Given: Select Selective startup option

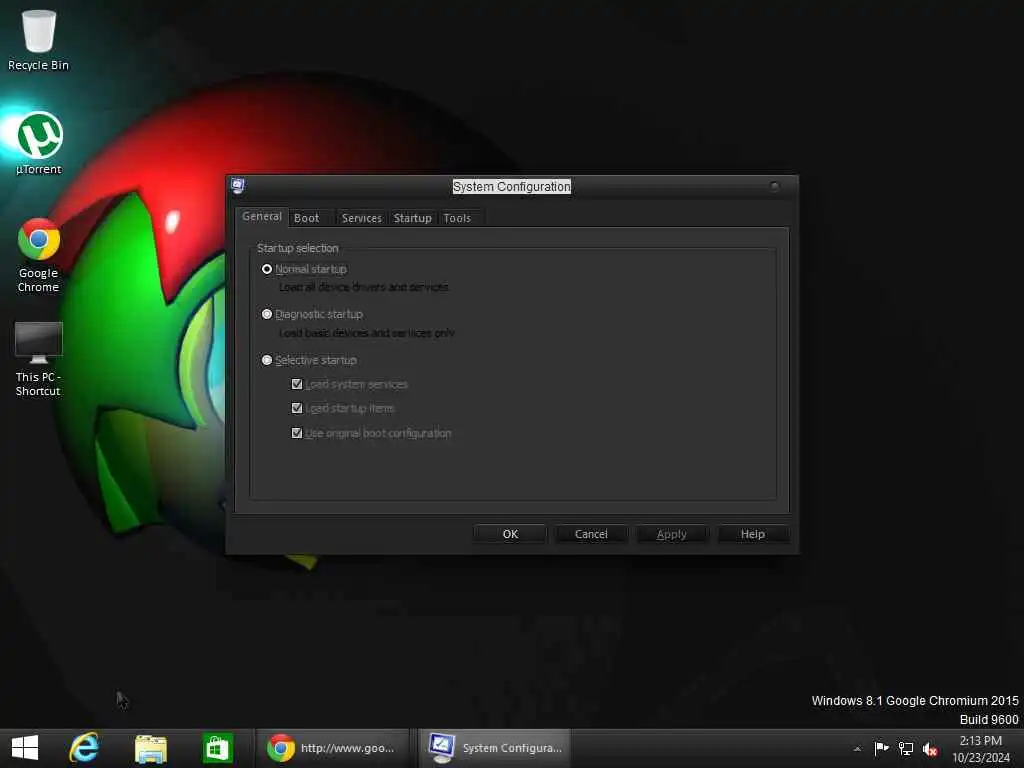Looking at the screenshot, I should pyautogui.click(x=309, y=360).
